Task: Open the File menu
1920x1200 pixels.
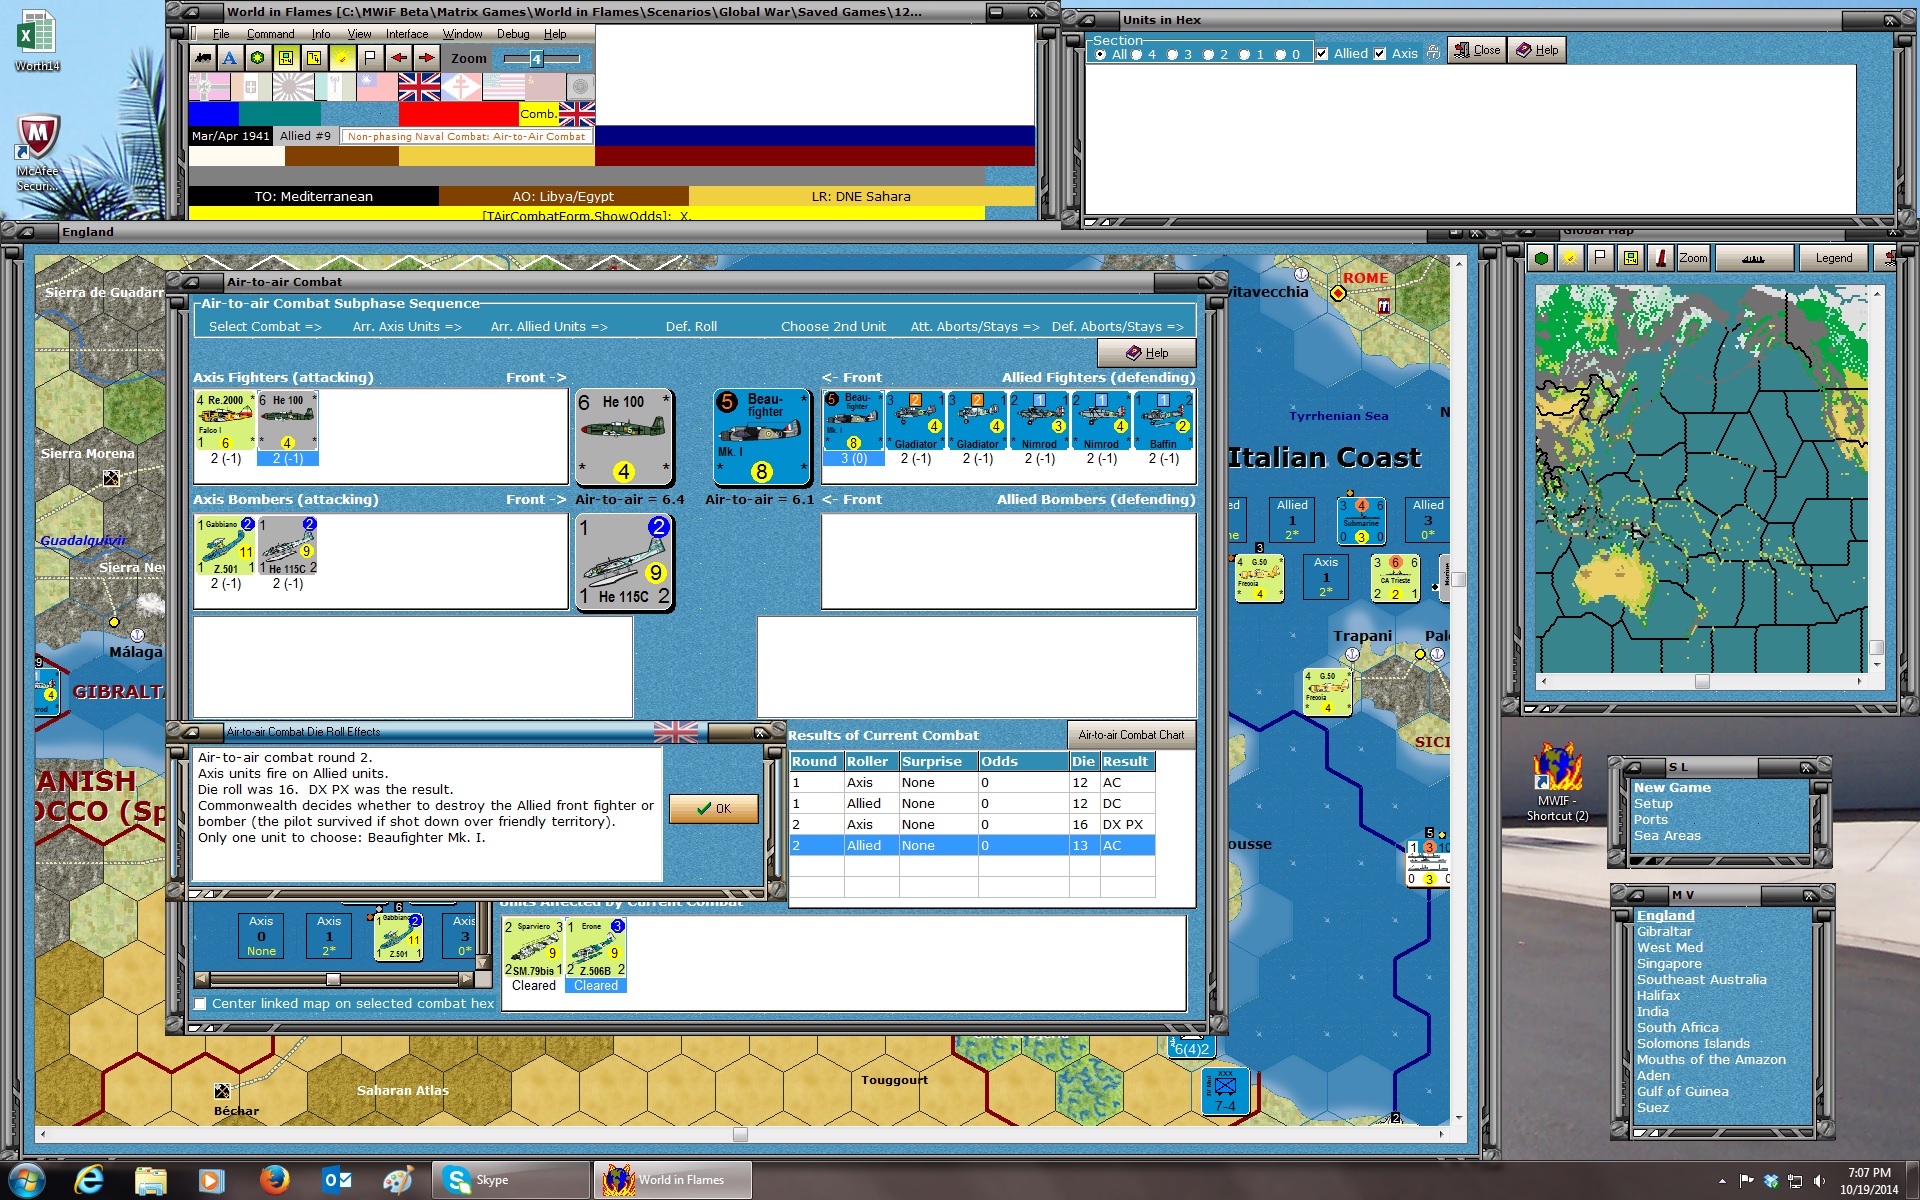Action: point(221,34)
